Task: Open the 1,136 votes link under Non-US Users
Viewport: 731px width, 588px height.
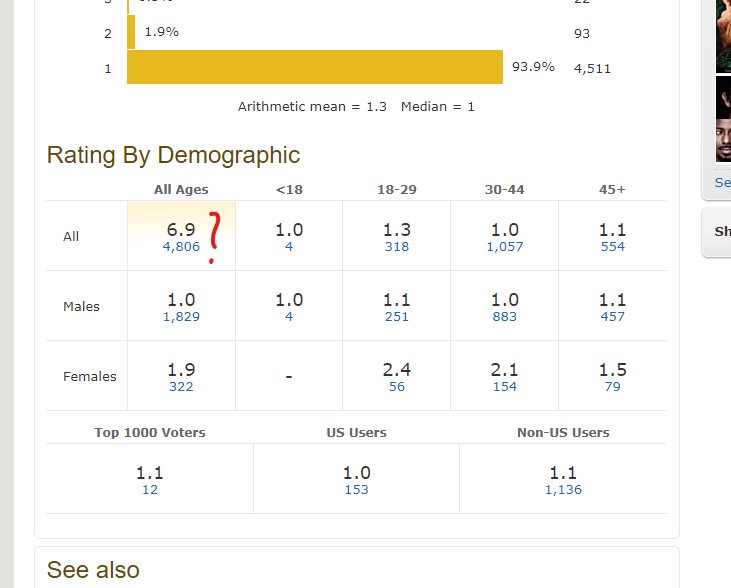Action: pos(563,490)
